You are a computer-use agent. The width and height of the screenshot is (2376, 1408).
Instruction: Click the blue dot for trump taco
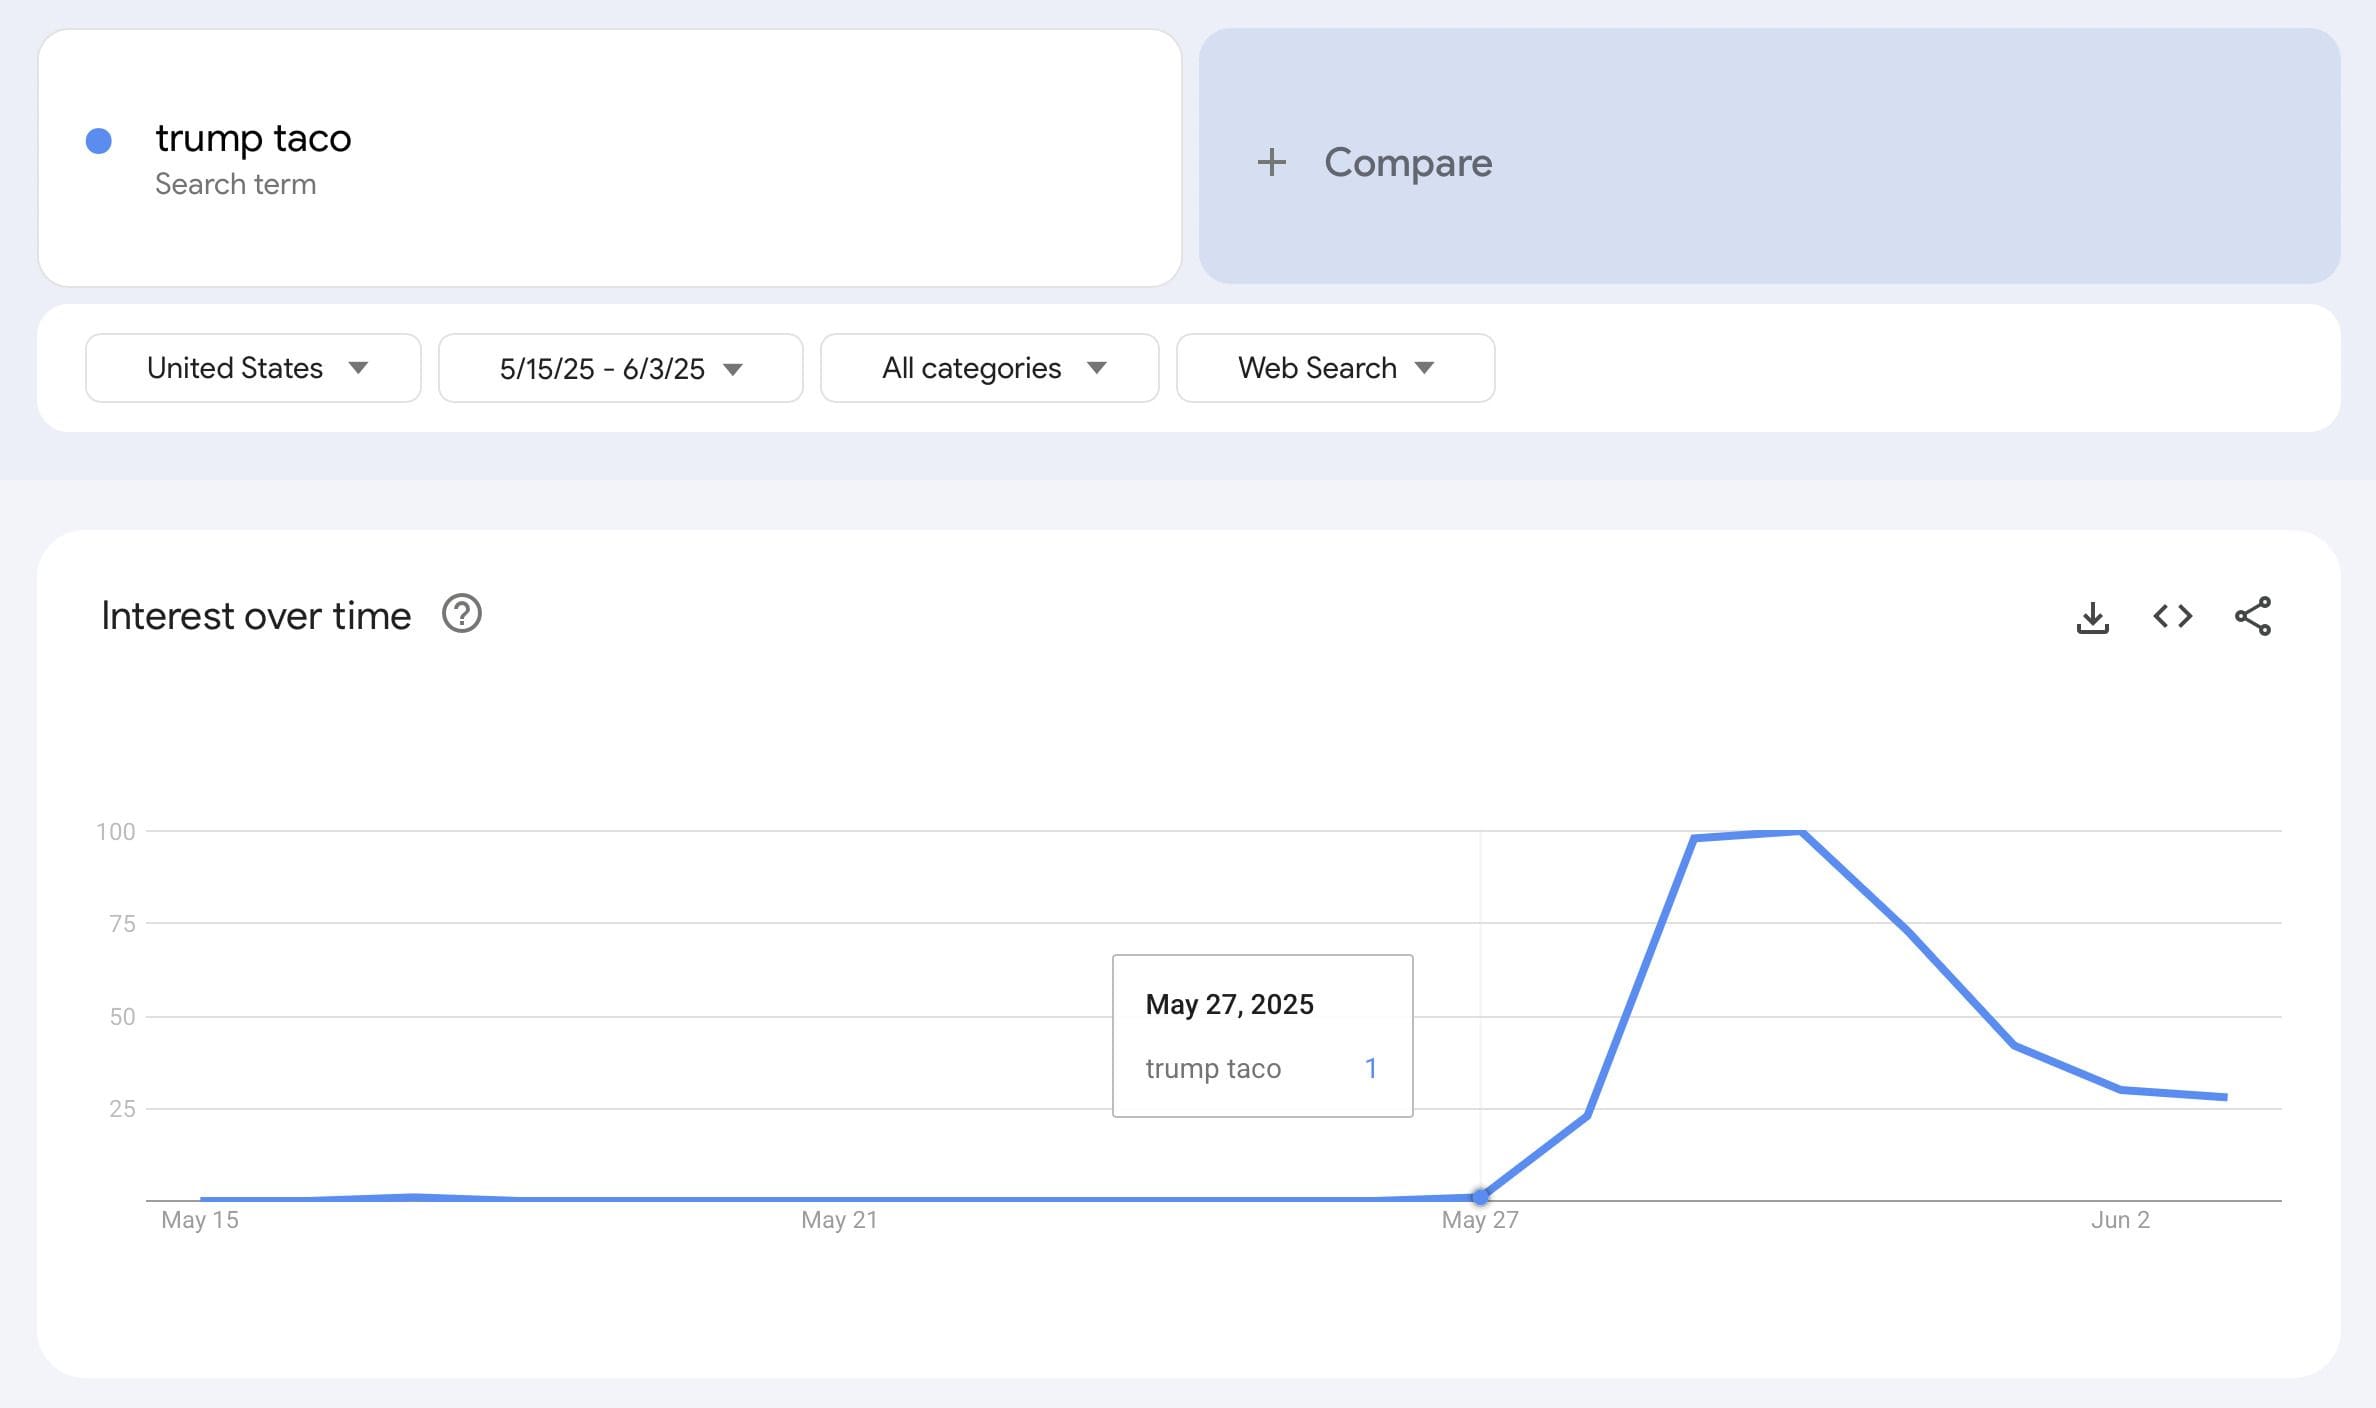pos(99,141)
